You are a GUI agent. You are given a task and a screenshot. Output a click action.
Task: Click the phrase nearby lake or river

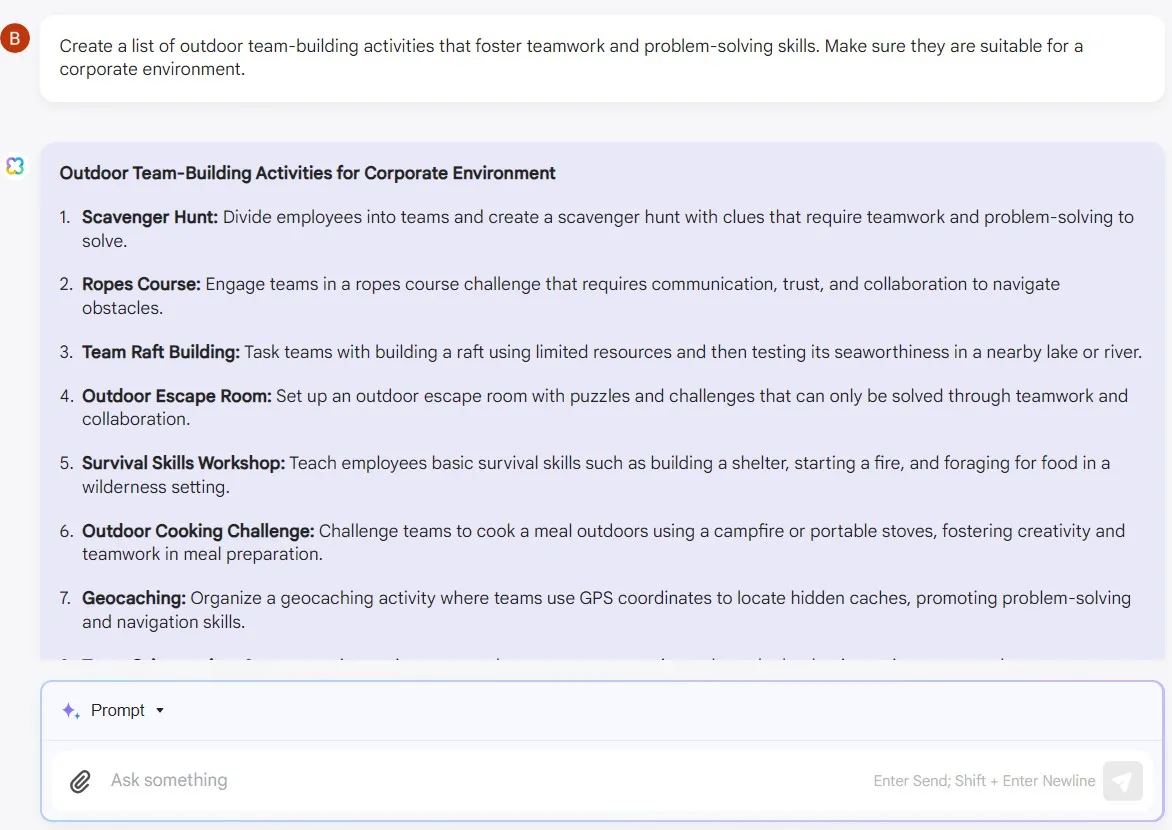[1063, 351]
